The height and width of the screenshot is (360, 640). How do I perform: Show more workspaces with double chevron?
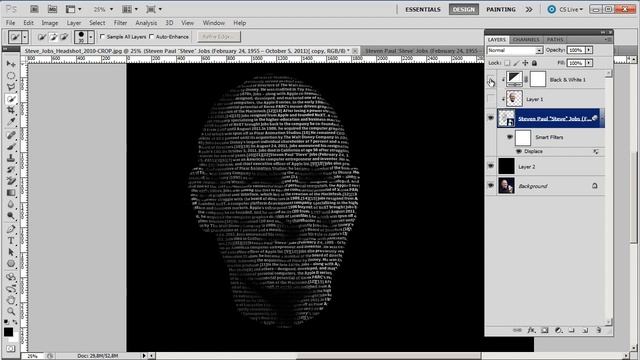tap(529, 9)
